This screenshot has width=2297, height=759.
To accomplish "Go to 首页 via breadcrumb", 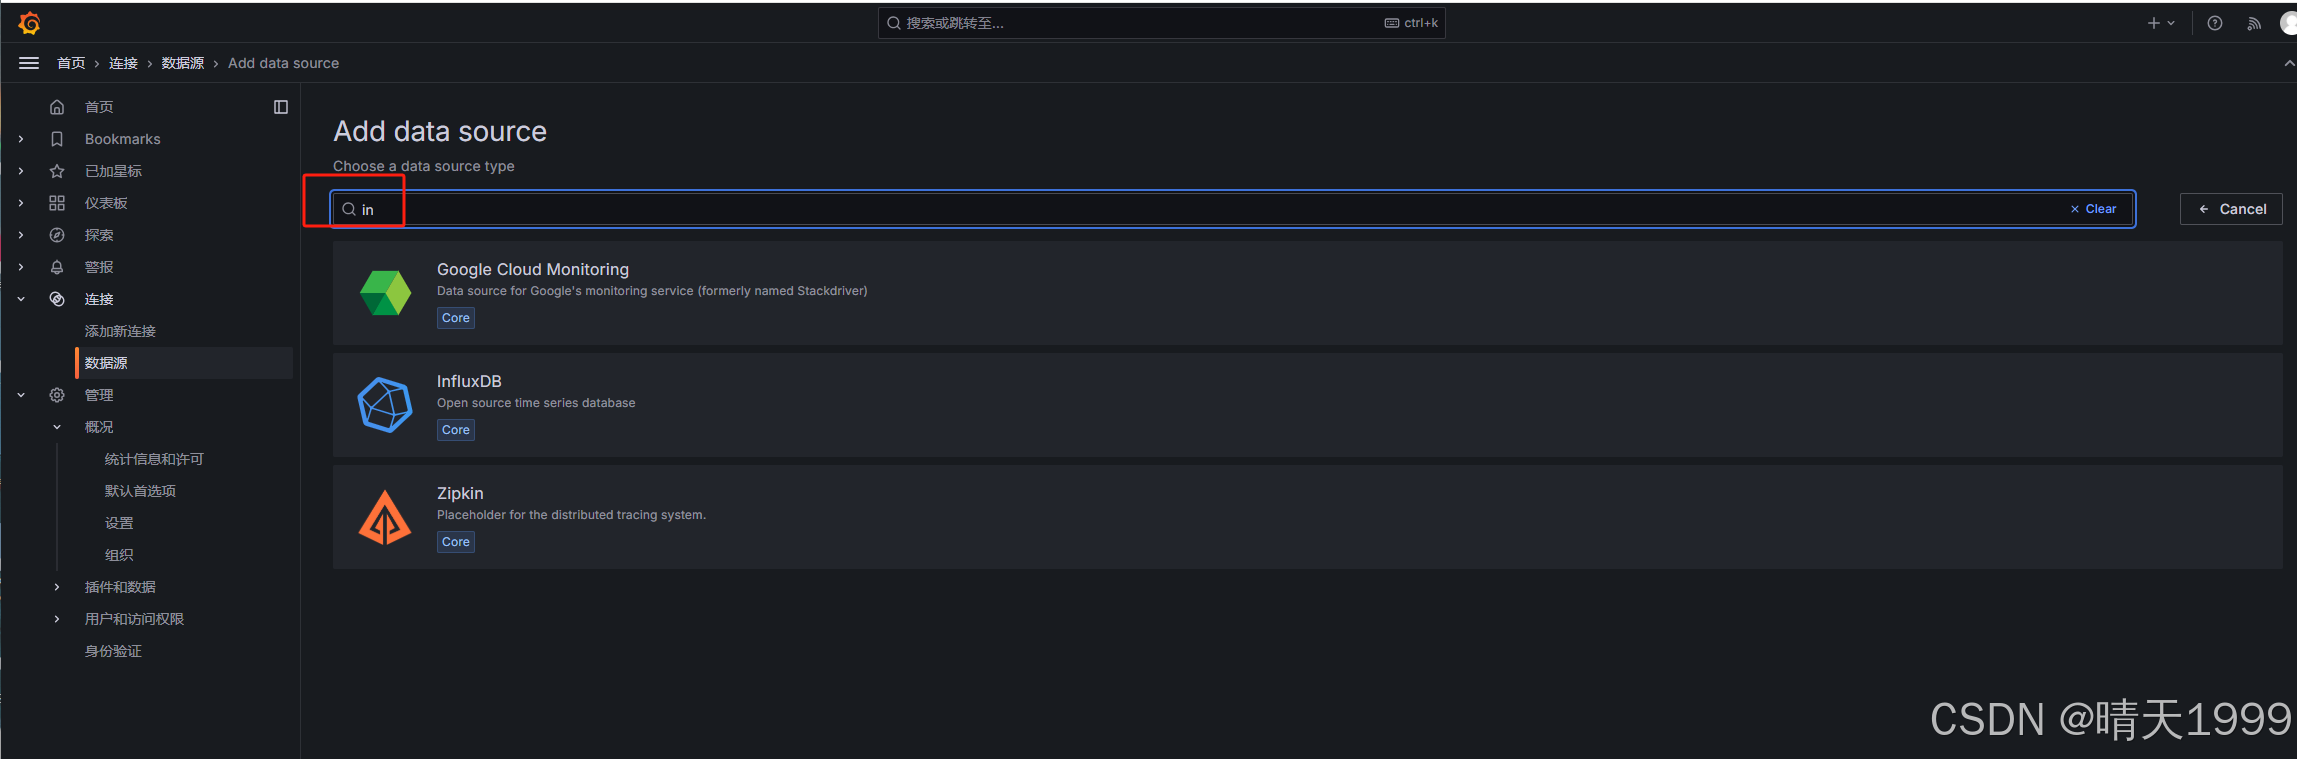I will [71, 63].
